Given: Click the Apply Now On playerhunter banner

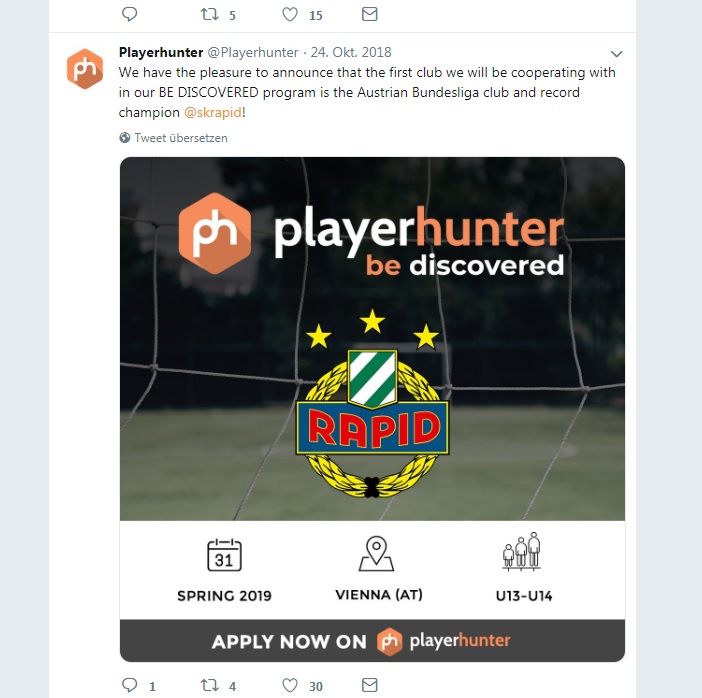Looking at the screenshot, I should click(372, 641).
